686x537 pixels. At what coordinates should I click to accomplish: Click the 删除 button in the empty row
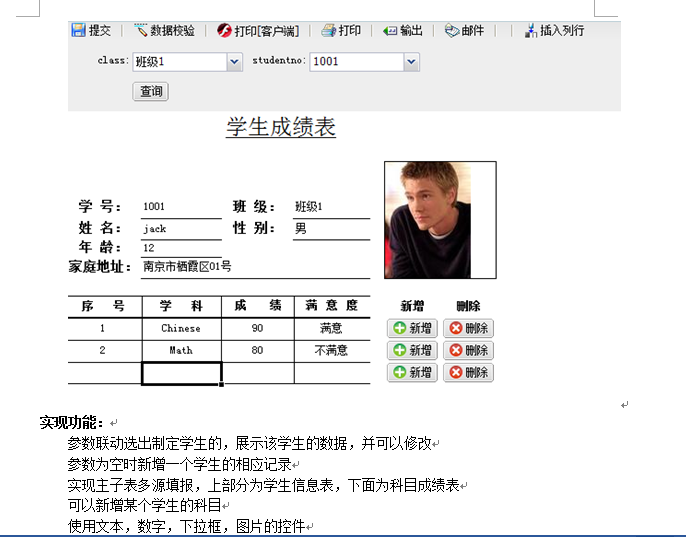pyautogui.click(x=469, y=372)
